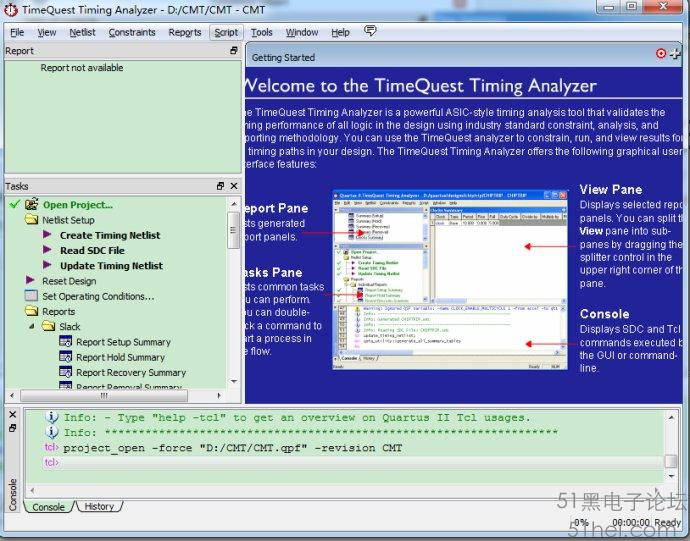
Task: Click the Getting Started pane title
Action: coord(283,58)
